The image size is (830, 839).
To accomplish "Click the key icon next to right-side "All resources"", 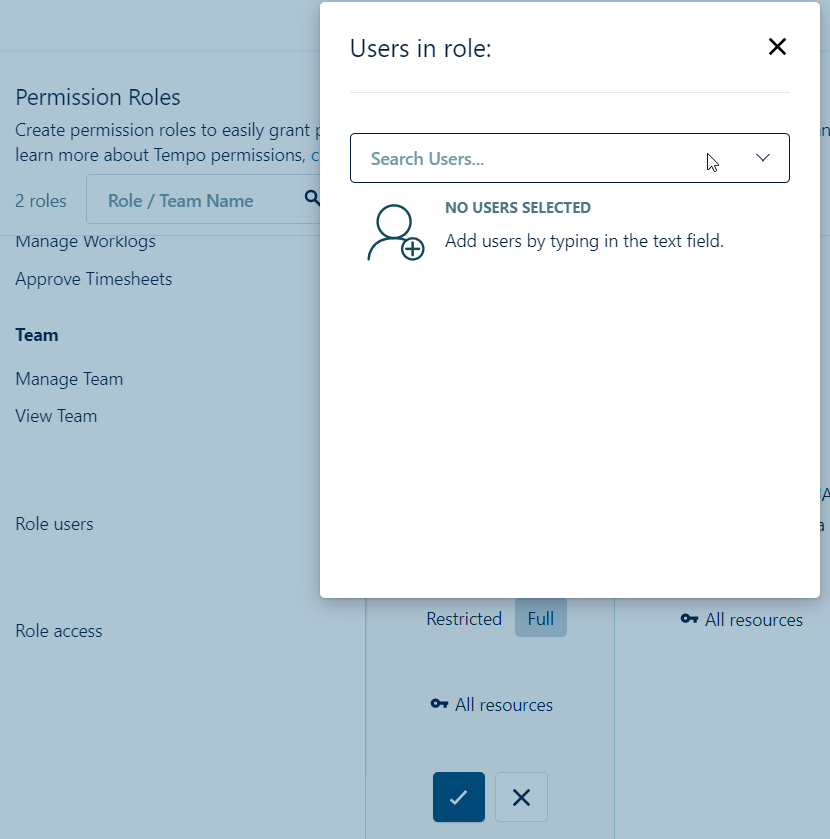I will coord(689,619).
